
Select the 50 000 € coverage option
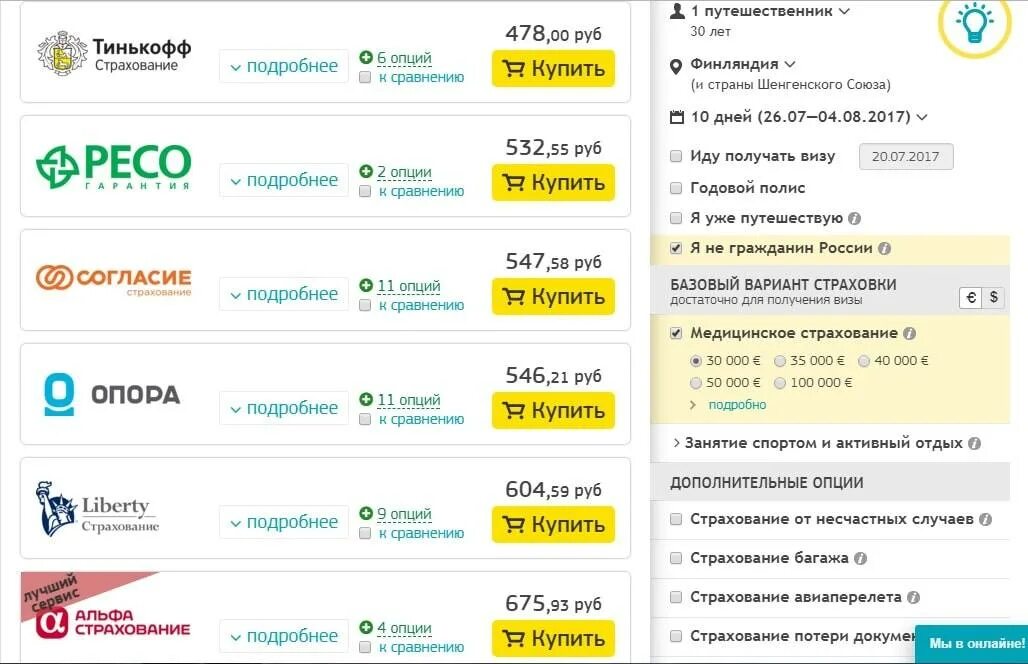pyautogui.click(x=696, y=383)
